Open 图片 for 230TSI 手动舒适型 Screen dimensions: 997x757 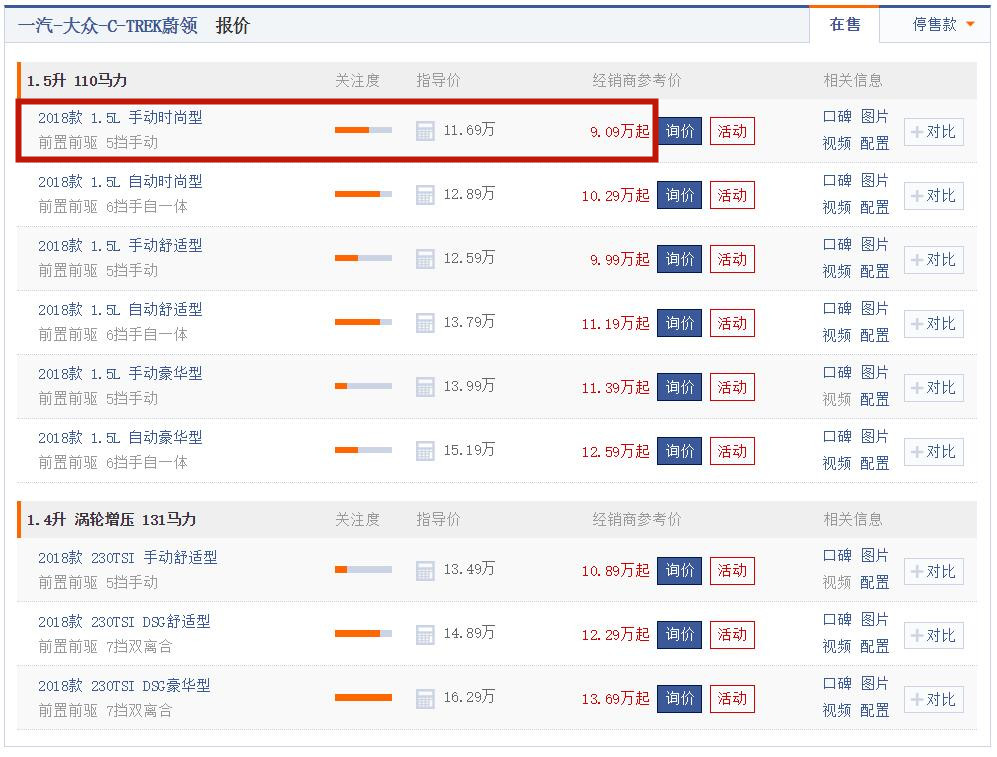click(x=874, y=556)
